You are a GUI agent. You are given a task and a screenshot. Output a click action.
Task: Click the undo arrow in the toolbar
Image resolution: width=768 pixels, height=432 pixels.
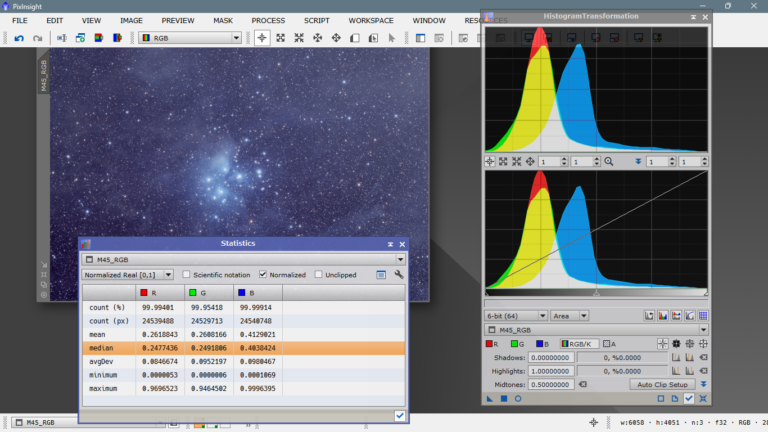tap(19, 38)
